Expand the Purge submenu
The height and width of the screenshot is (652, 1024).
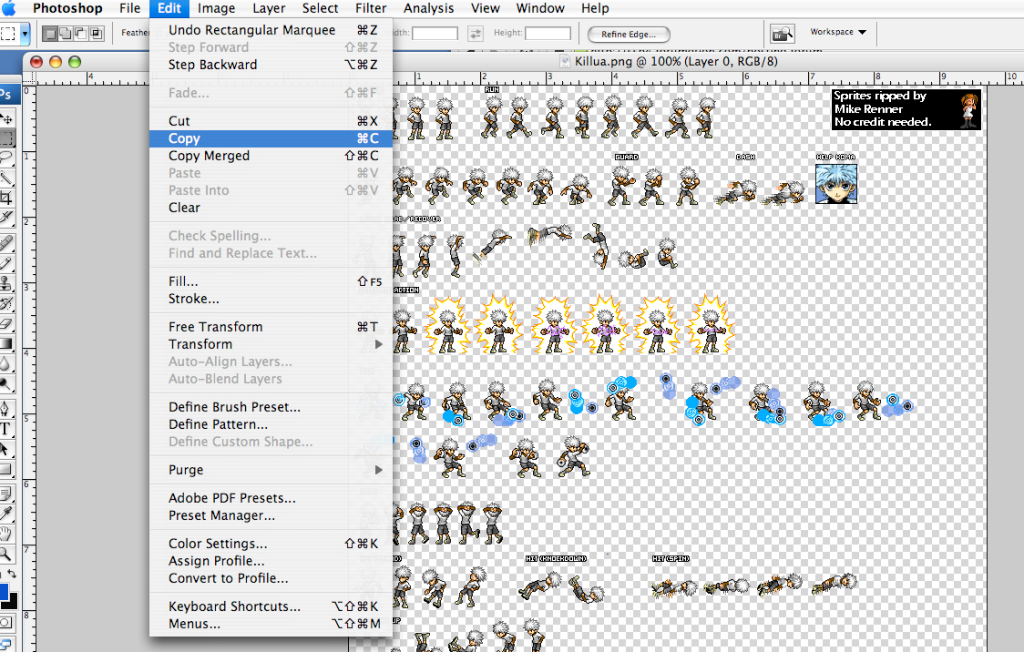coord(271,470)
